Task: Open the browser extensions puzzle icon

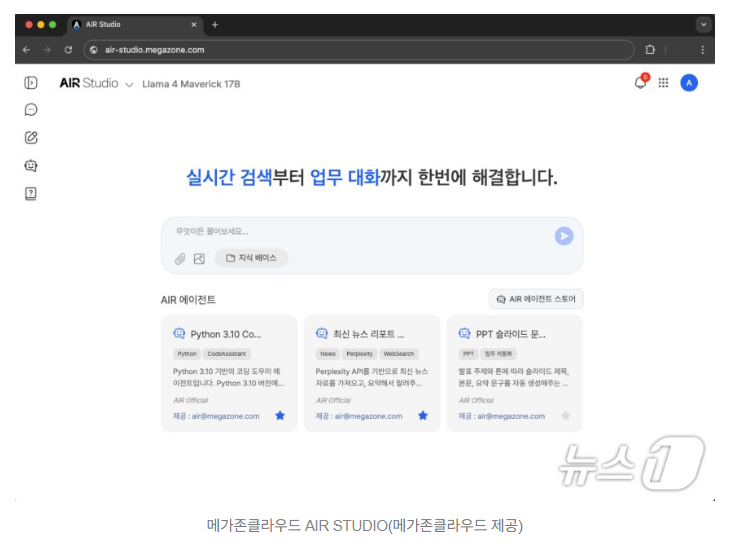Action: click(650, 49)
